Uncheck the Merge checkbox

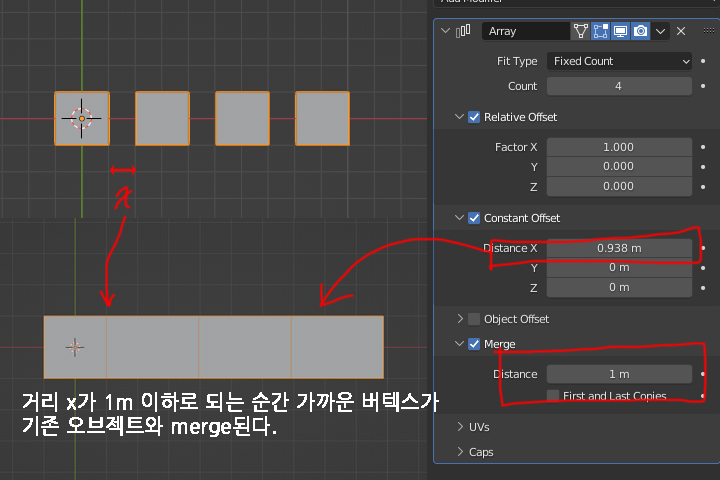474,344
